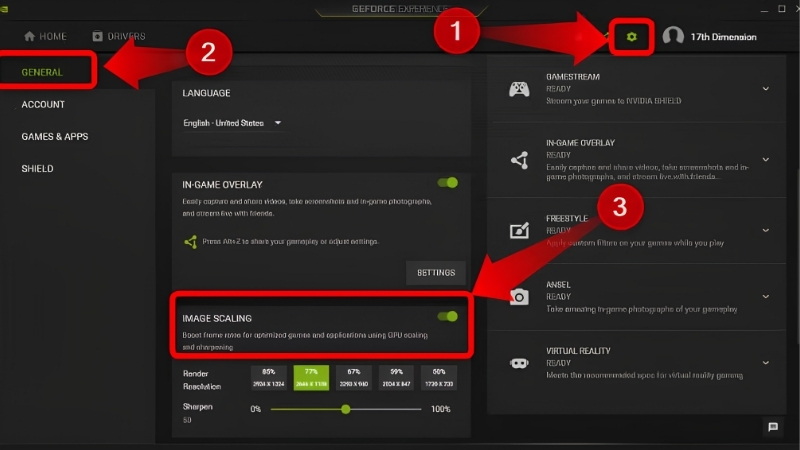
Task: Click the Freestyle edit icon
Action: 519,231
